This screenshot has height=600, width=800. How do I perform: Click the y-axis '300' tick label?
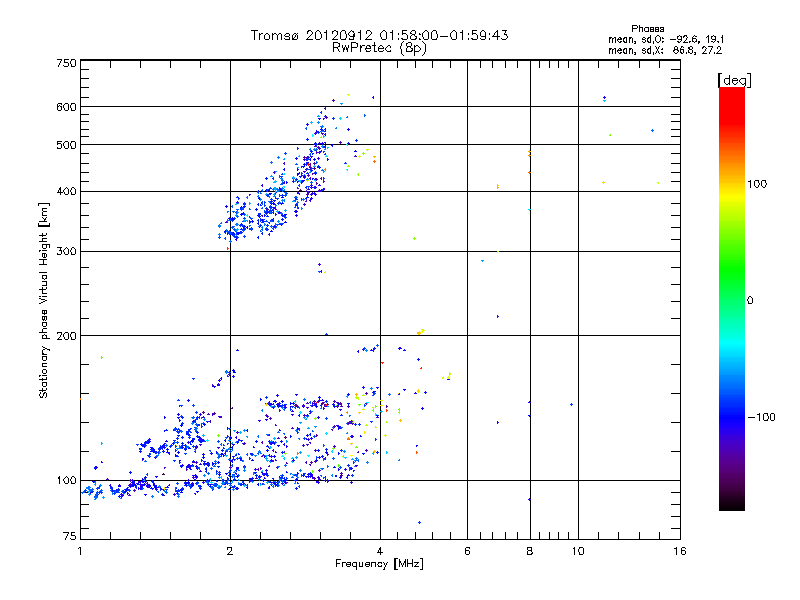click(x=66, y=251)
